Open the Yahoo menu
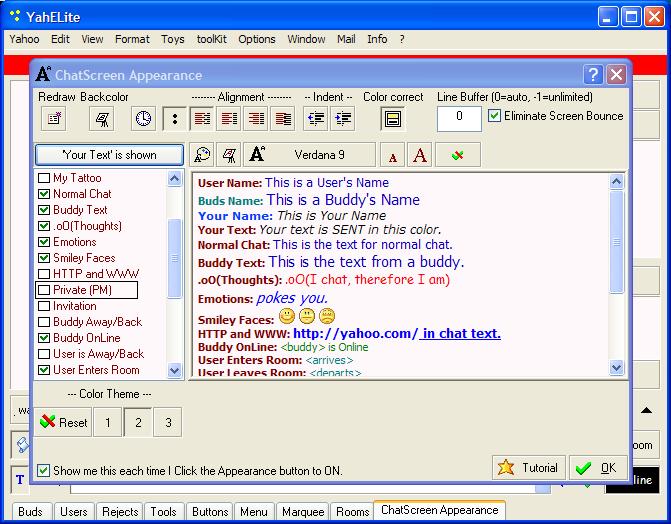 [x=24, y=39]
